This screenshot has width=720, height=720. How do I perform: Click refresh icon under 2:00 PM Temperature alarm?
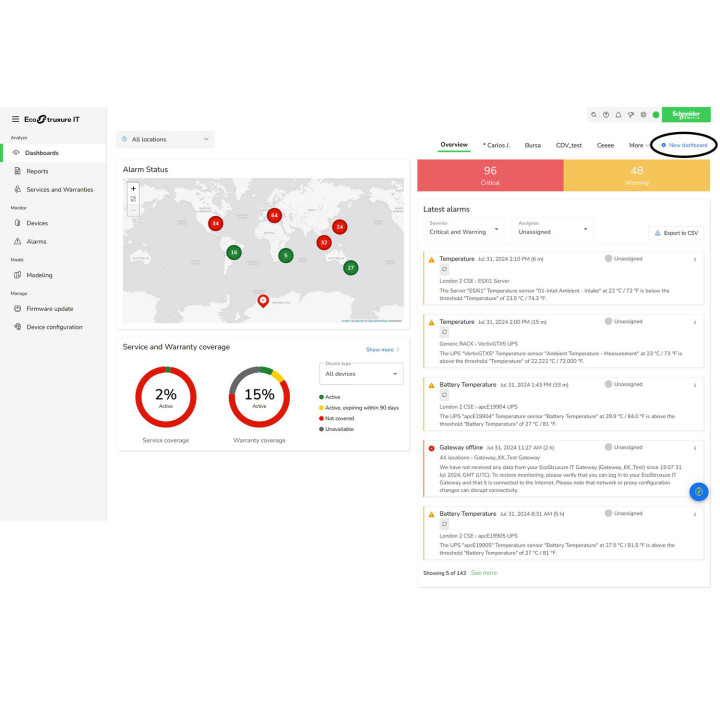pyautogui.click(x=444, y=332)
